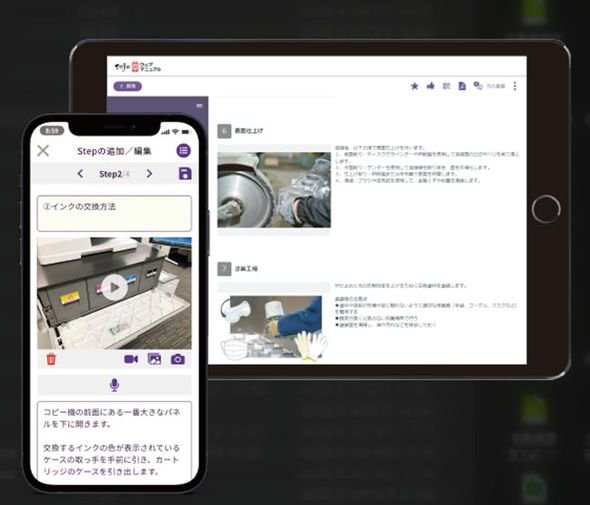Open the image gallery icon
590x505 pixels.
point(154,359)
